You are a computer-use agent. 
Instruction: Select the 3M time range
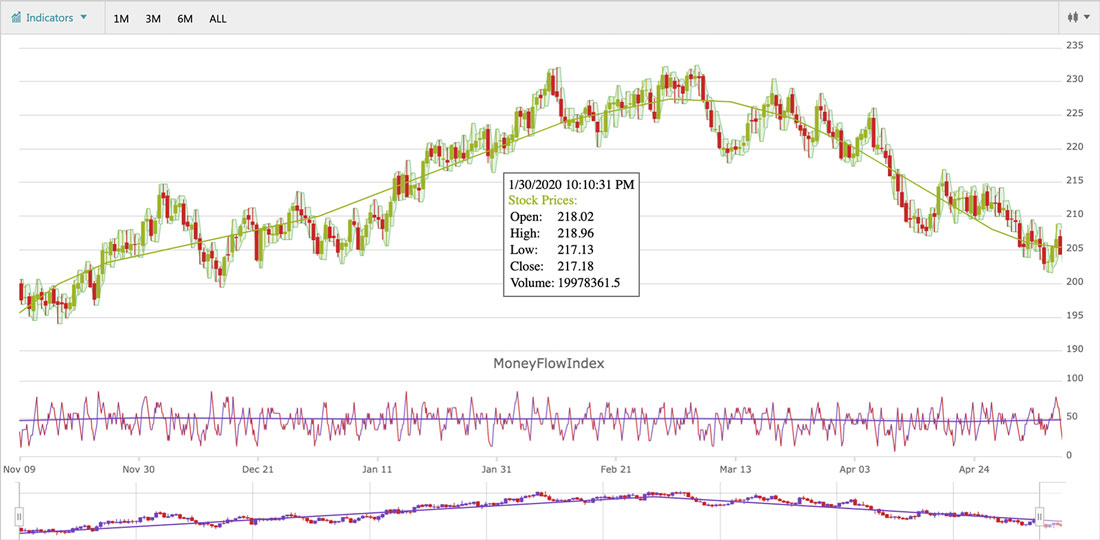coord(153,19)
